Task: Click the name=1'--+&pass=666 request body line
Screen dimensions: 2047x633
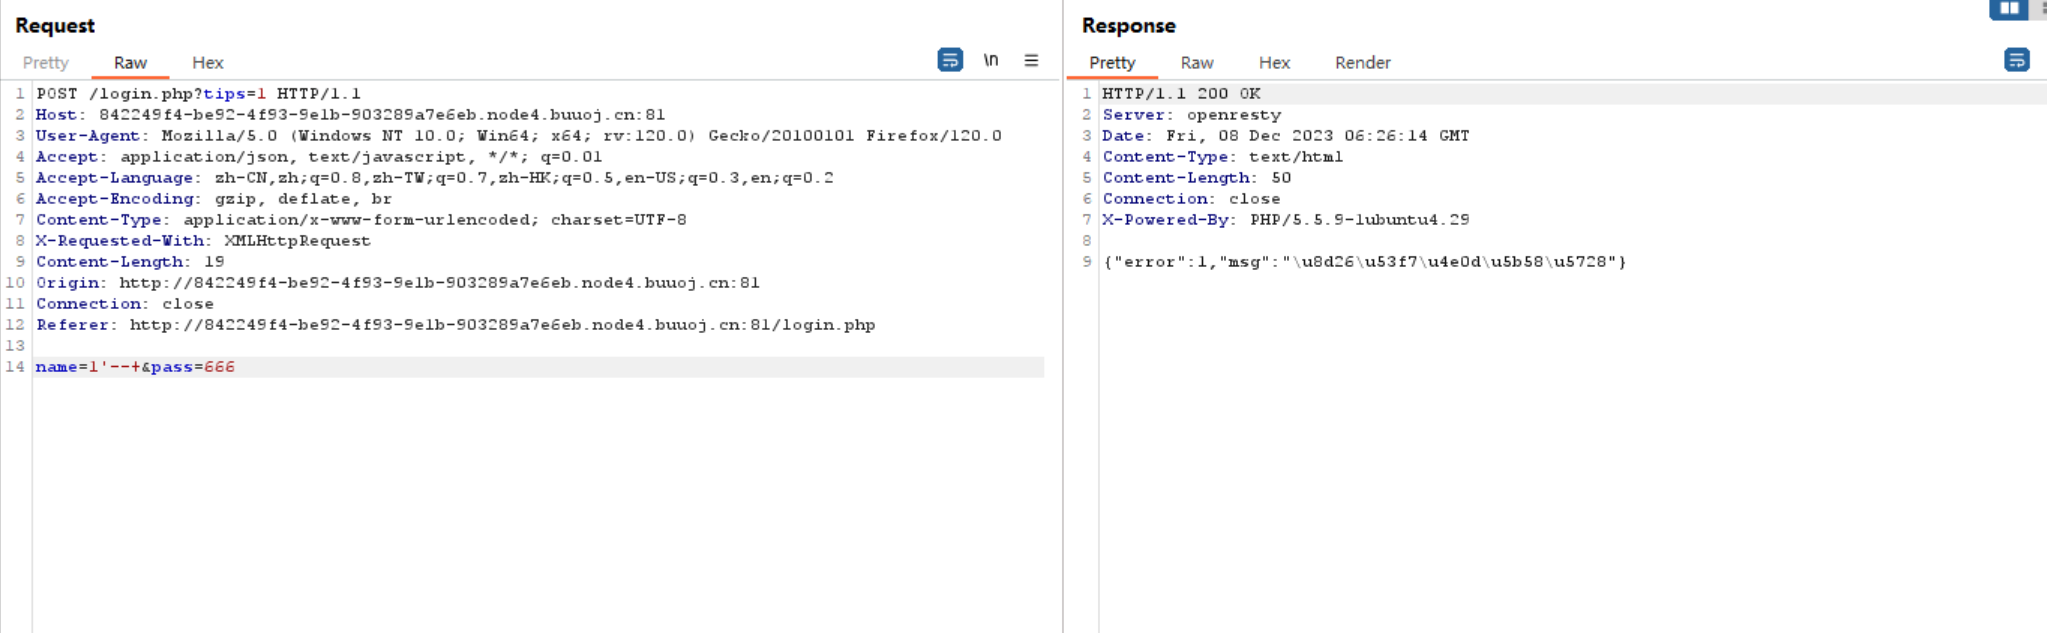Action: (136, 367)
